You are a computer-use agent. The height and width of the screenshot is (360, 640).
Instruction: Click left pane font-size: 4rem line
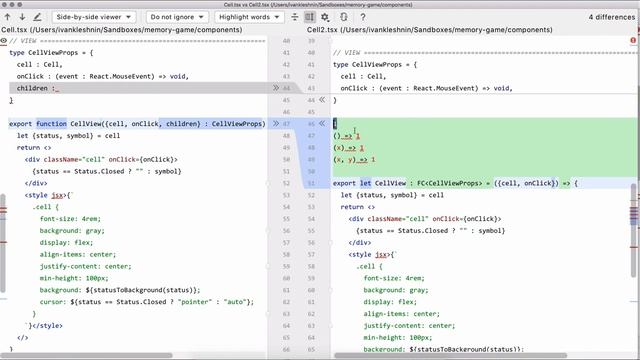point(70,219)
